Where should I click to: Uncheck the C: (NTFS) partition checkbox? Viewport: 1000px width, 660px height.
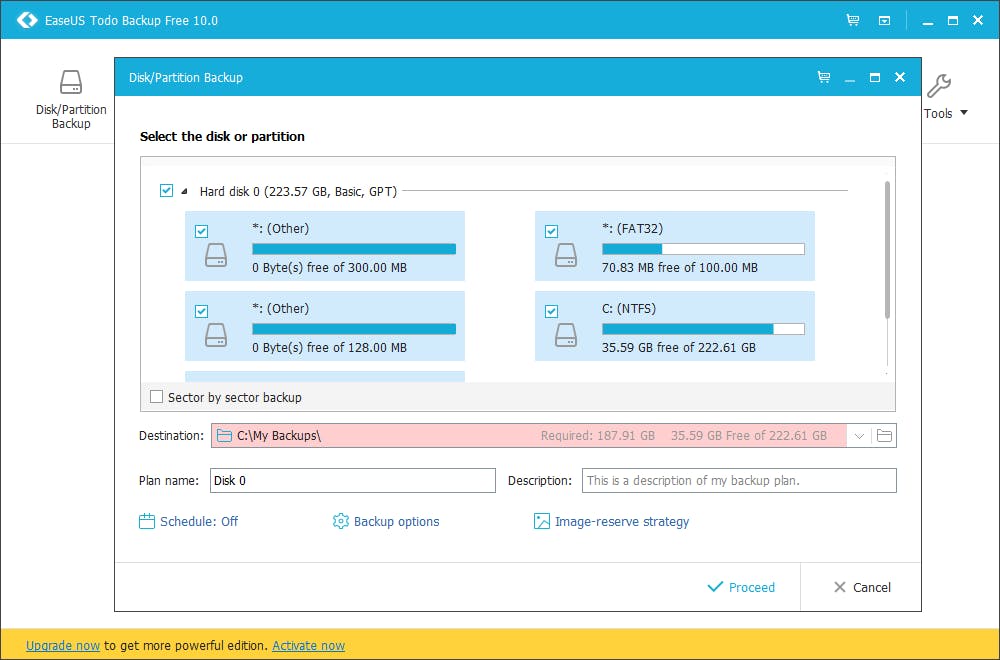click(552, 311)
